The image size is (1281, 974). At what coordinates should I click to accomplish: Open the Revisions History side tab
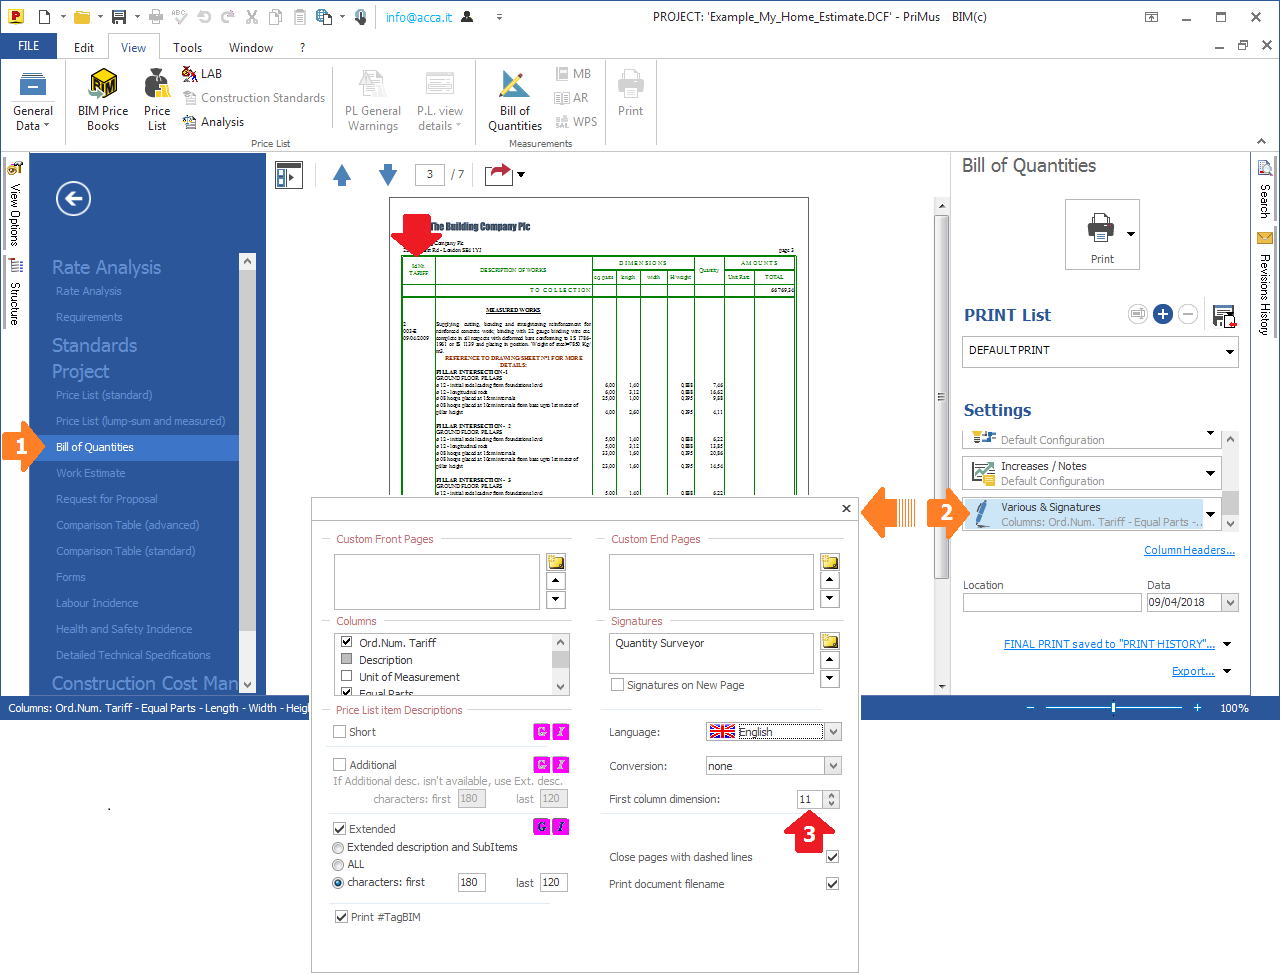pos(1265,284)
